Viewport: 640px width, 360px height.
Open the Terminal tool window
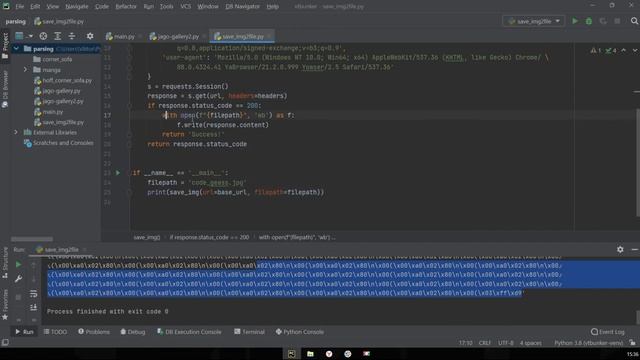249,332
